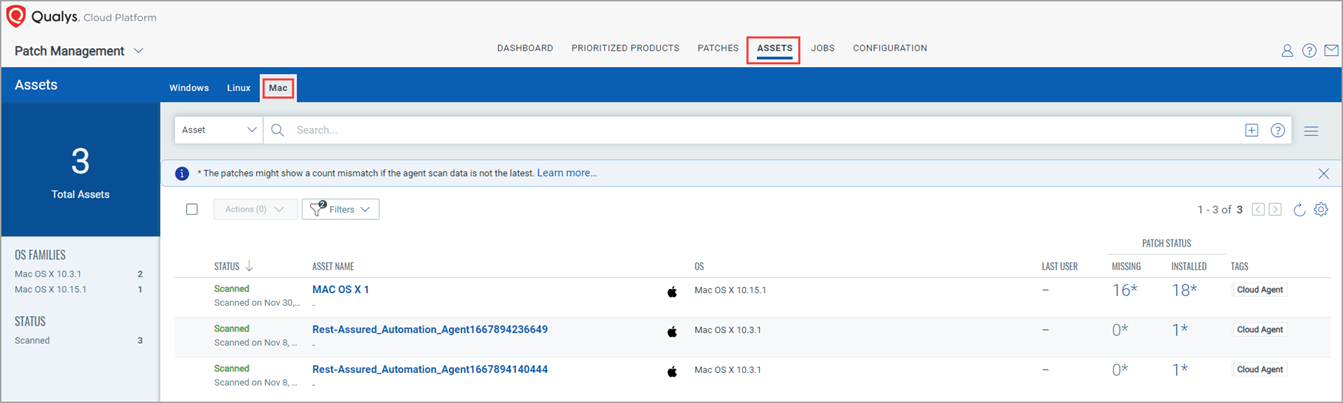Open the Asset search type dropdown

coord(219,130)
